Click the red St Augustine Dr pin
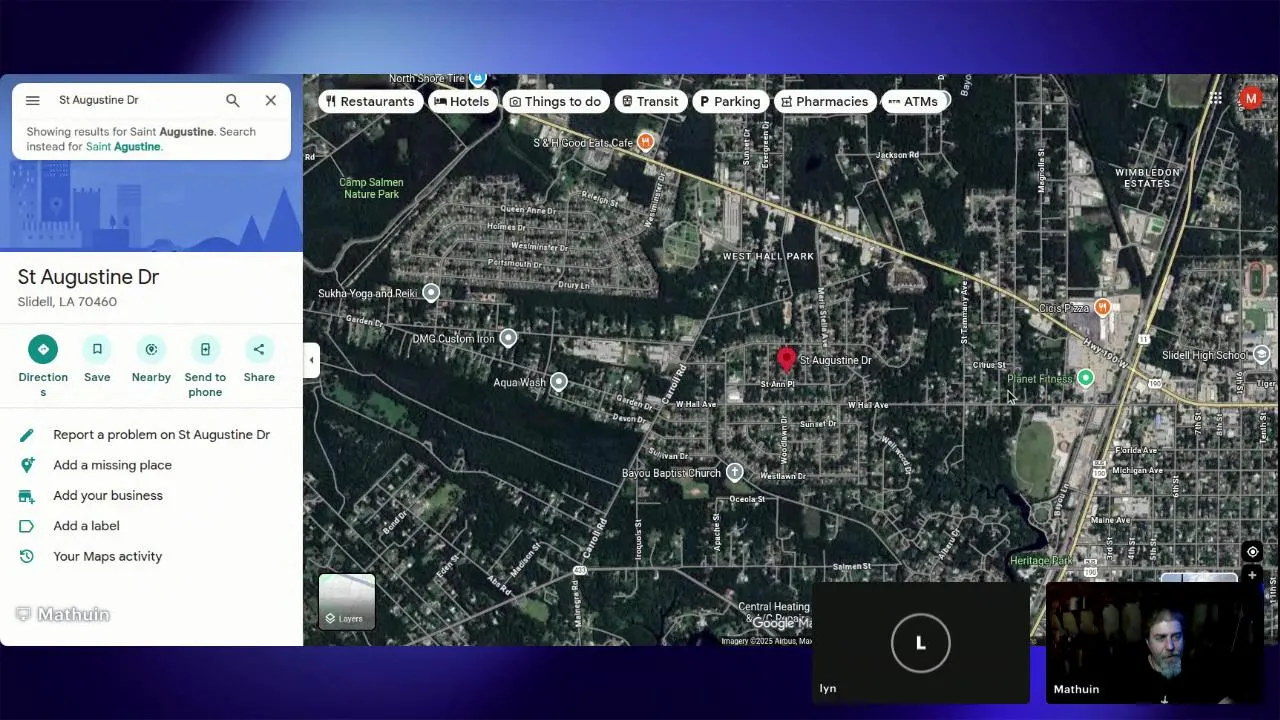1280x720 pixels. coord(786,360)
